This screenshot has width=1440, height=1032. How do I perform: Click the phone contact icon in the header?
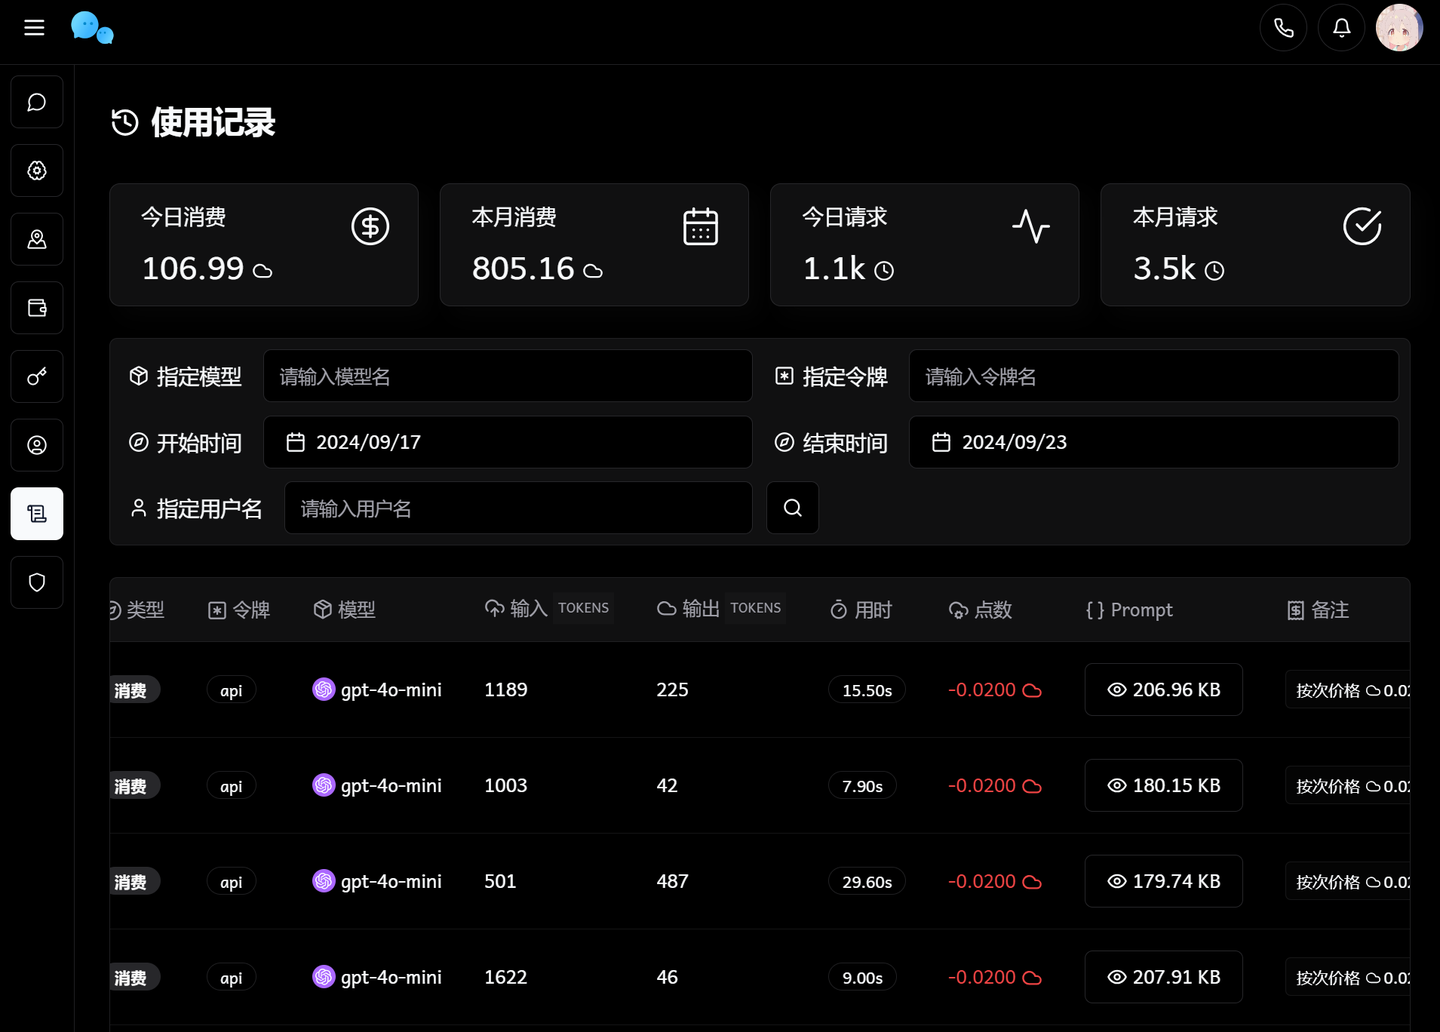[x=1283, y=27]
